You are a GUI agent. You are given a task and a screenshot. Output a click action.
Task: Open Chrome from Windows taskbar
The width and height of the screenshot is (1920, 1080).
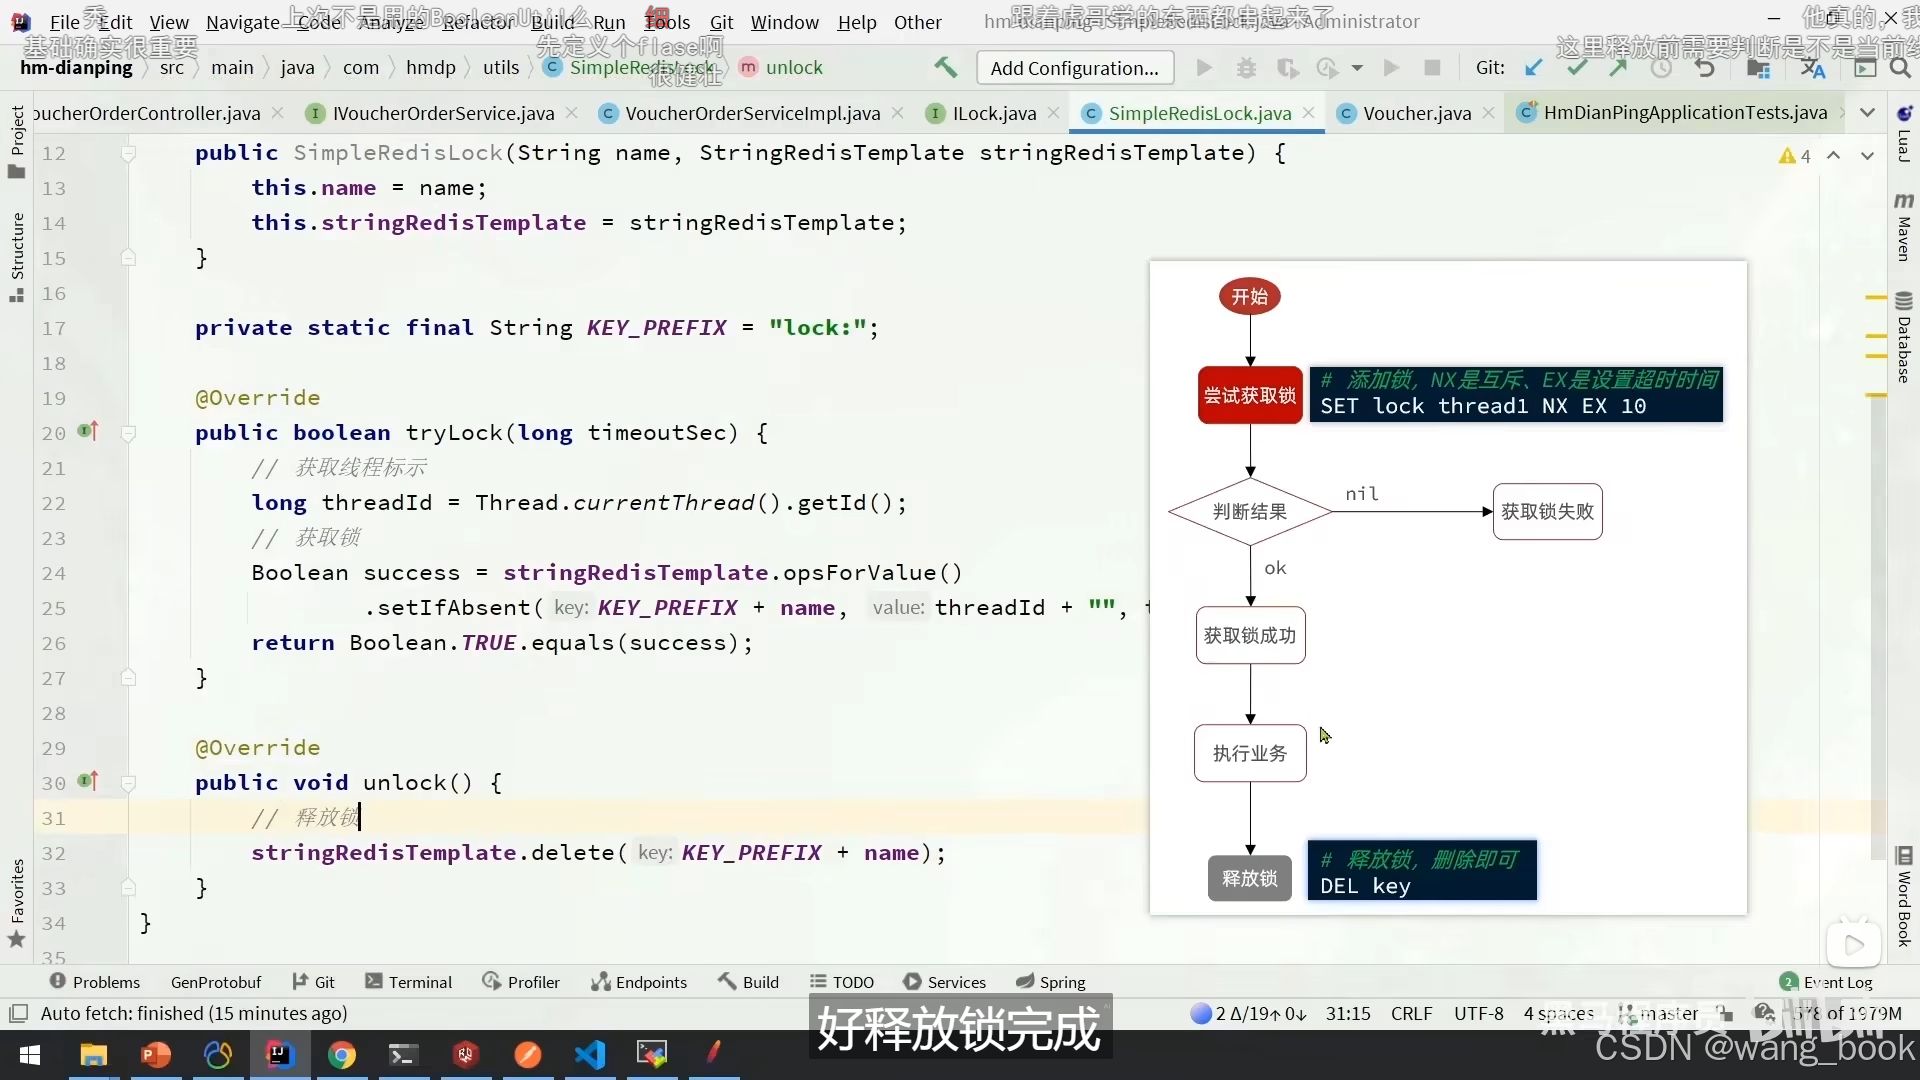[x=342, y=1054]
